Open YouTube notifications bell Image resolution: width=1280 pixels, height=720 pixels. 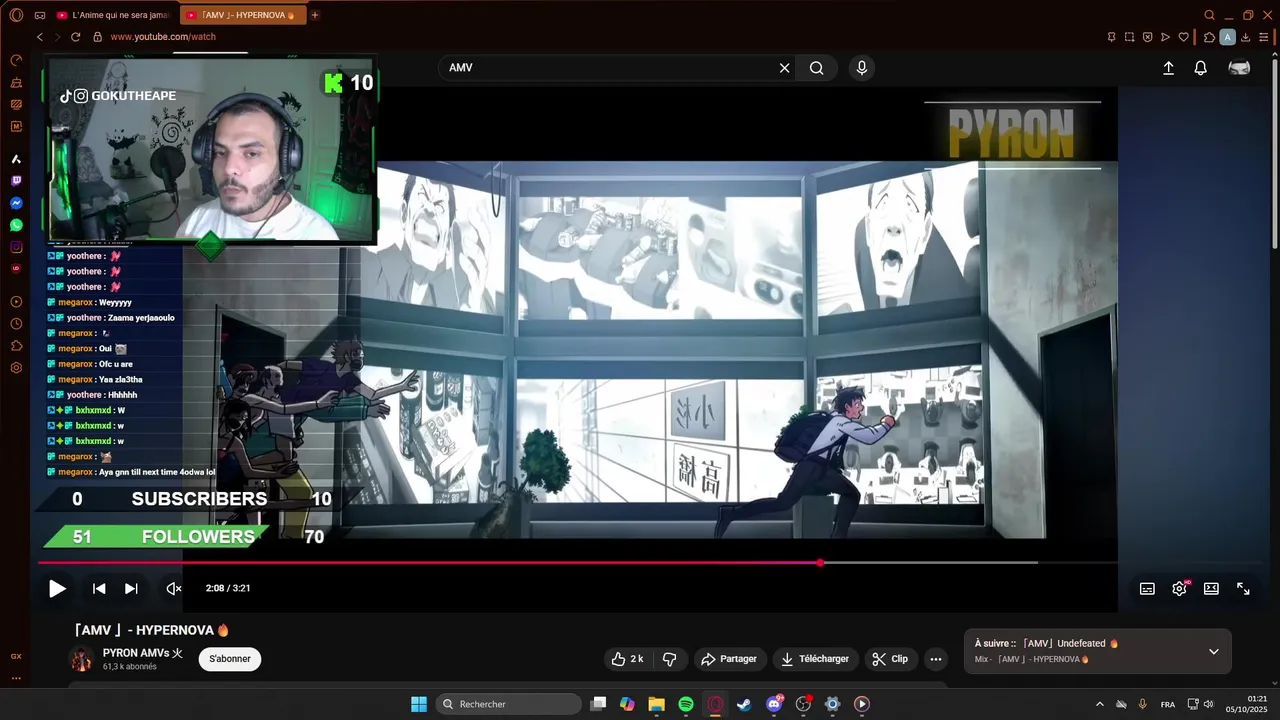coord(1200,68)
